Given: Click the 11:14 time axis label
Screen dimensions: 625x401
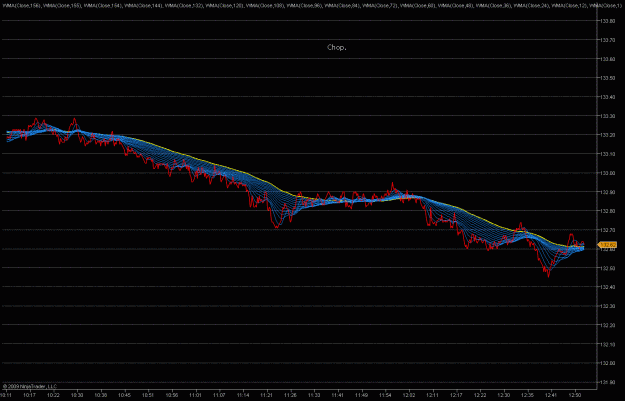Looking at the screenshot, I should [243, 395].
